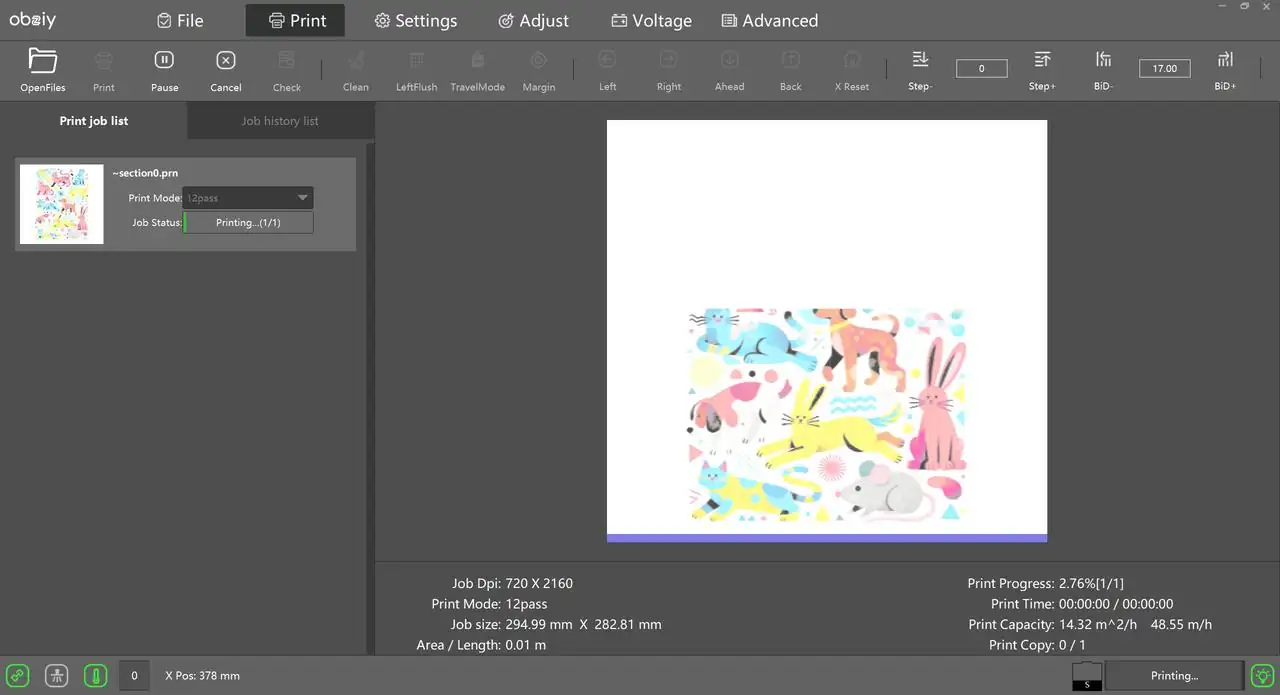Click the ink level S indicator

point(1087,676)
